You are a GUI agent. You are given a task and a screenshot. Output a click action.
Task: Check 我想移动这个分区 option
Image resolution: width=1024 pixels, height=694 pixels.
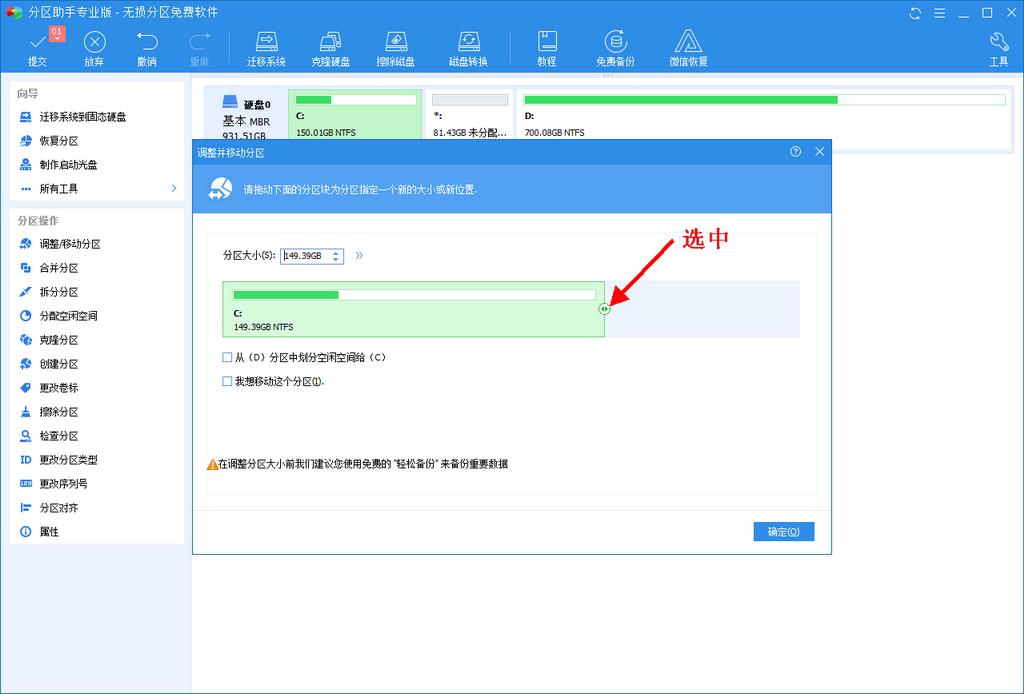225,380
